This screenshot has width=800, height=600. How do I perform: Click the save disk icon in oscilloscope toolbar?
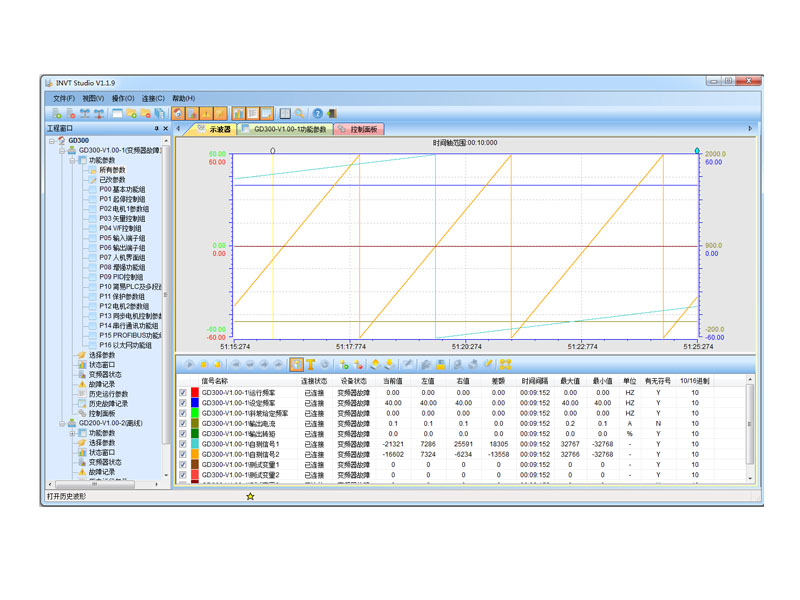coord(441,365)
